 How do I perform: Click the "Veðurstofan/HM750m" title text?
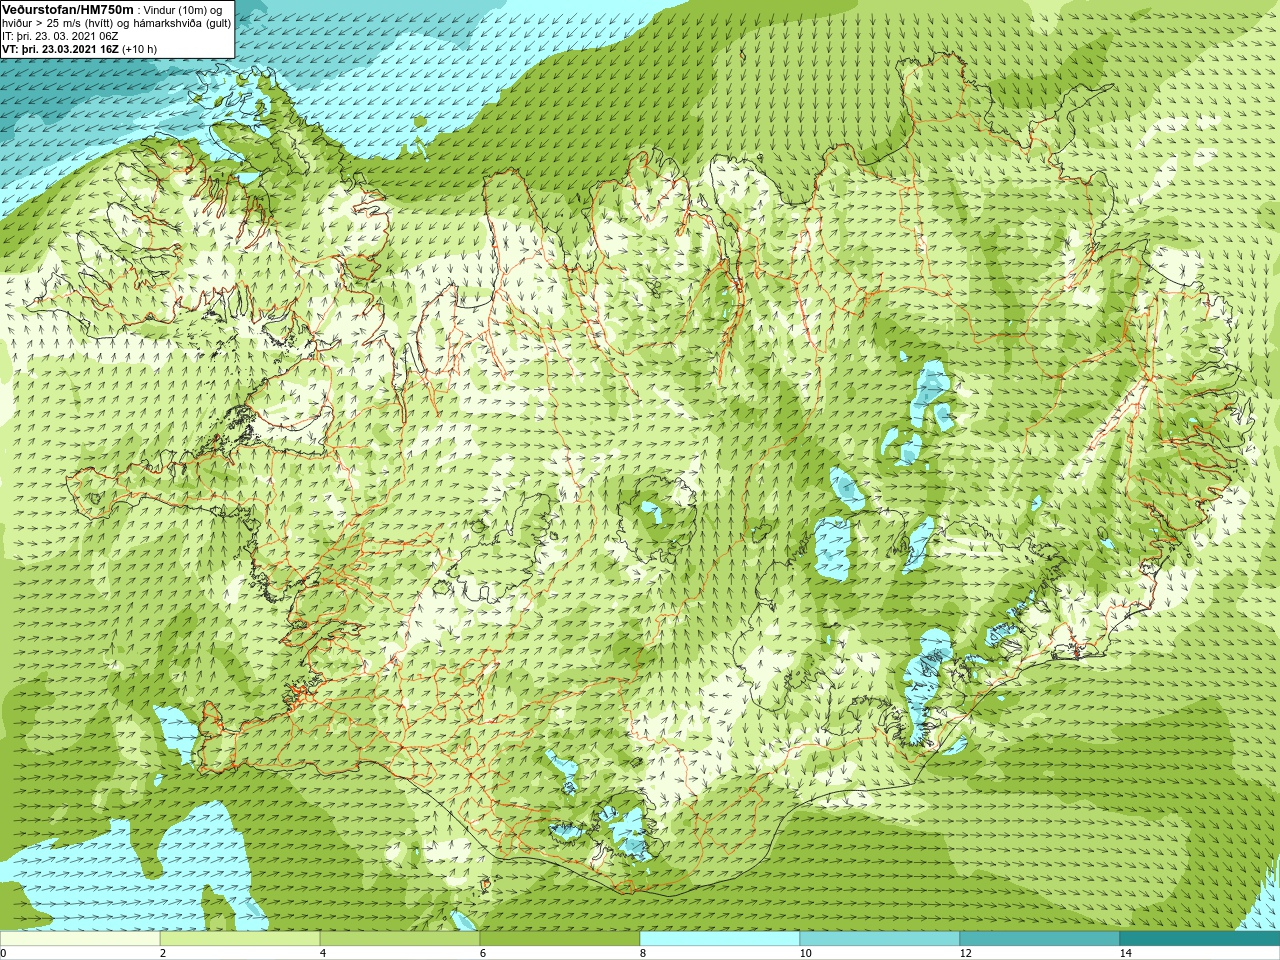point(68,9)
